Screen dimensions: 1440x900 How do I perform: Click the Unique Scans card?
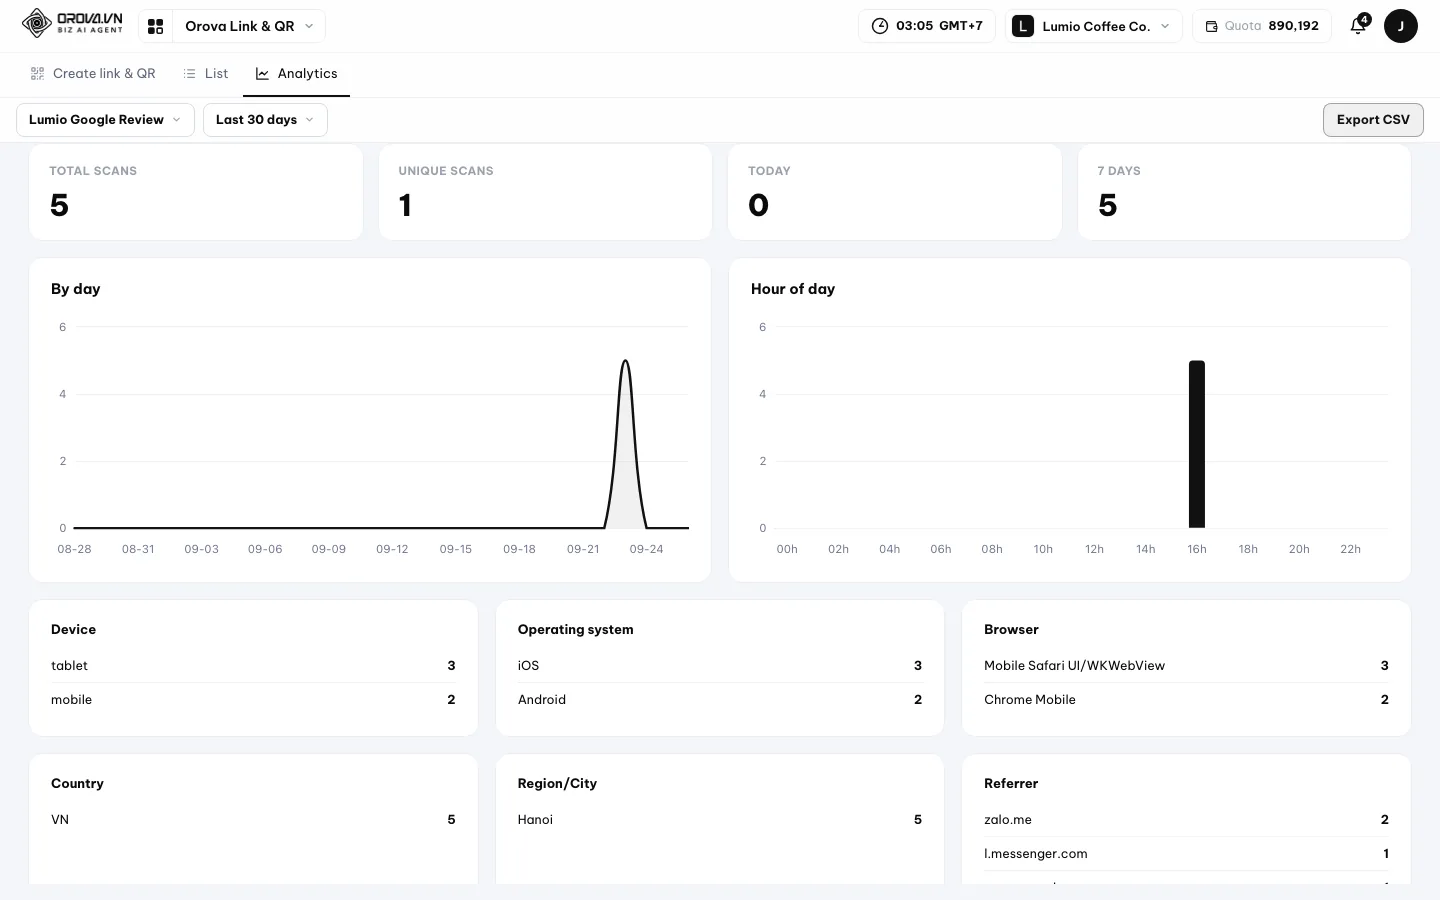point(545,192)
